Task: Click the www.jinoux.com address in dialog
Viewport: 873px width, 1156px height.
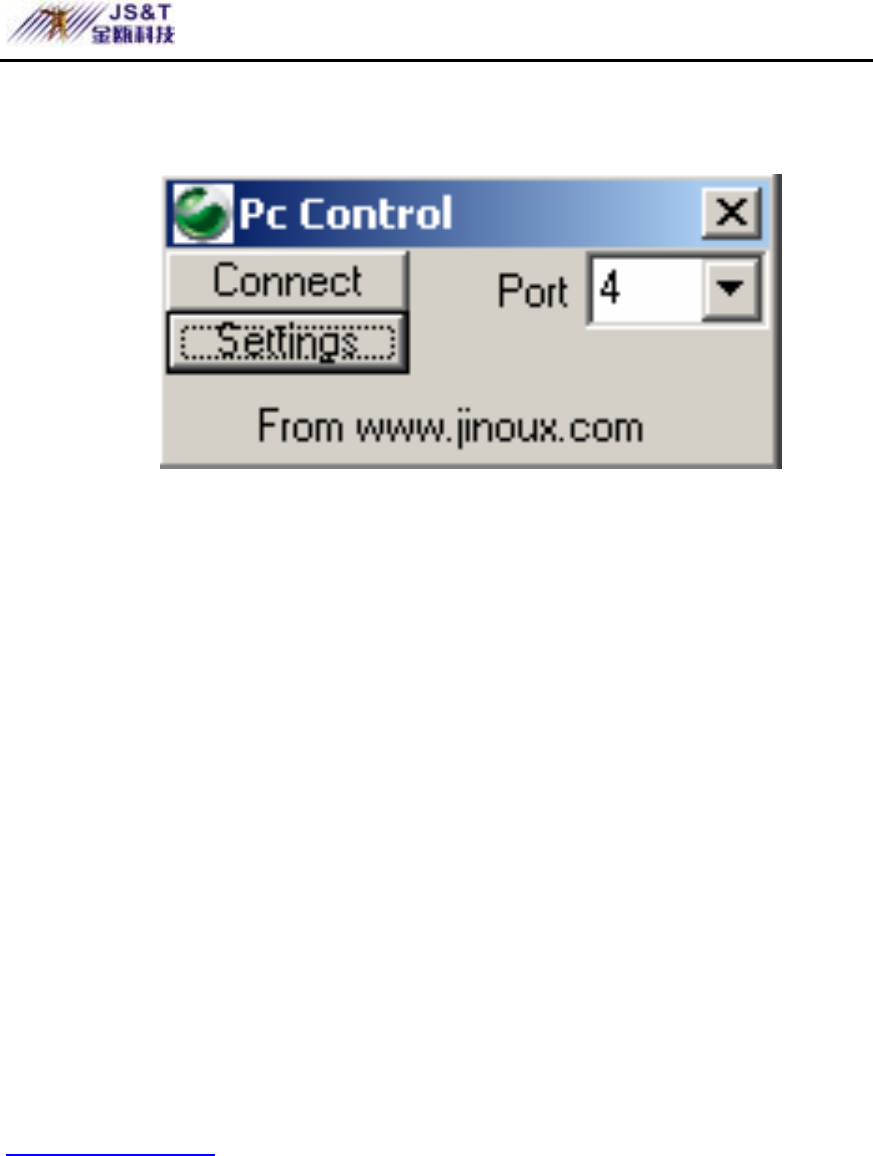Action: pos(500,428)
